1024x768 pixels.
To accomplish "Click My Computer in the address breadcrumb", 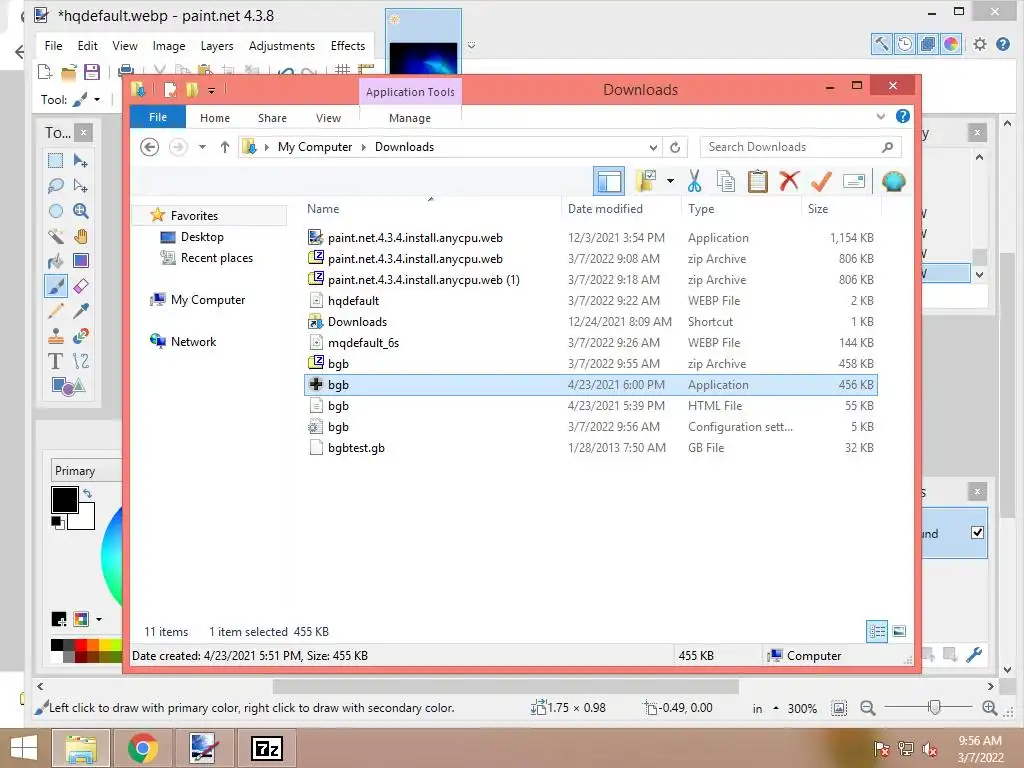I will pos(315,147).
